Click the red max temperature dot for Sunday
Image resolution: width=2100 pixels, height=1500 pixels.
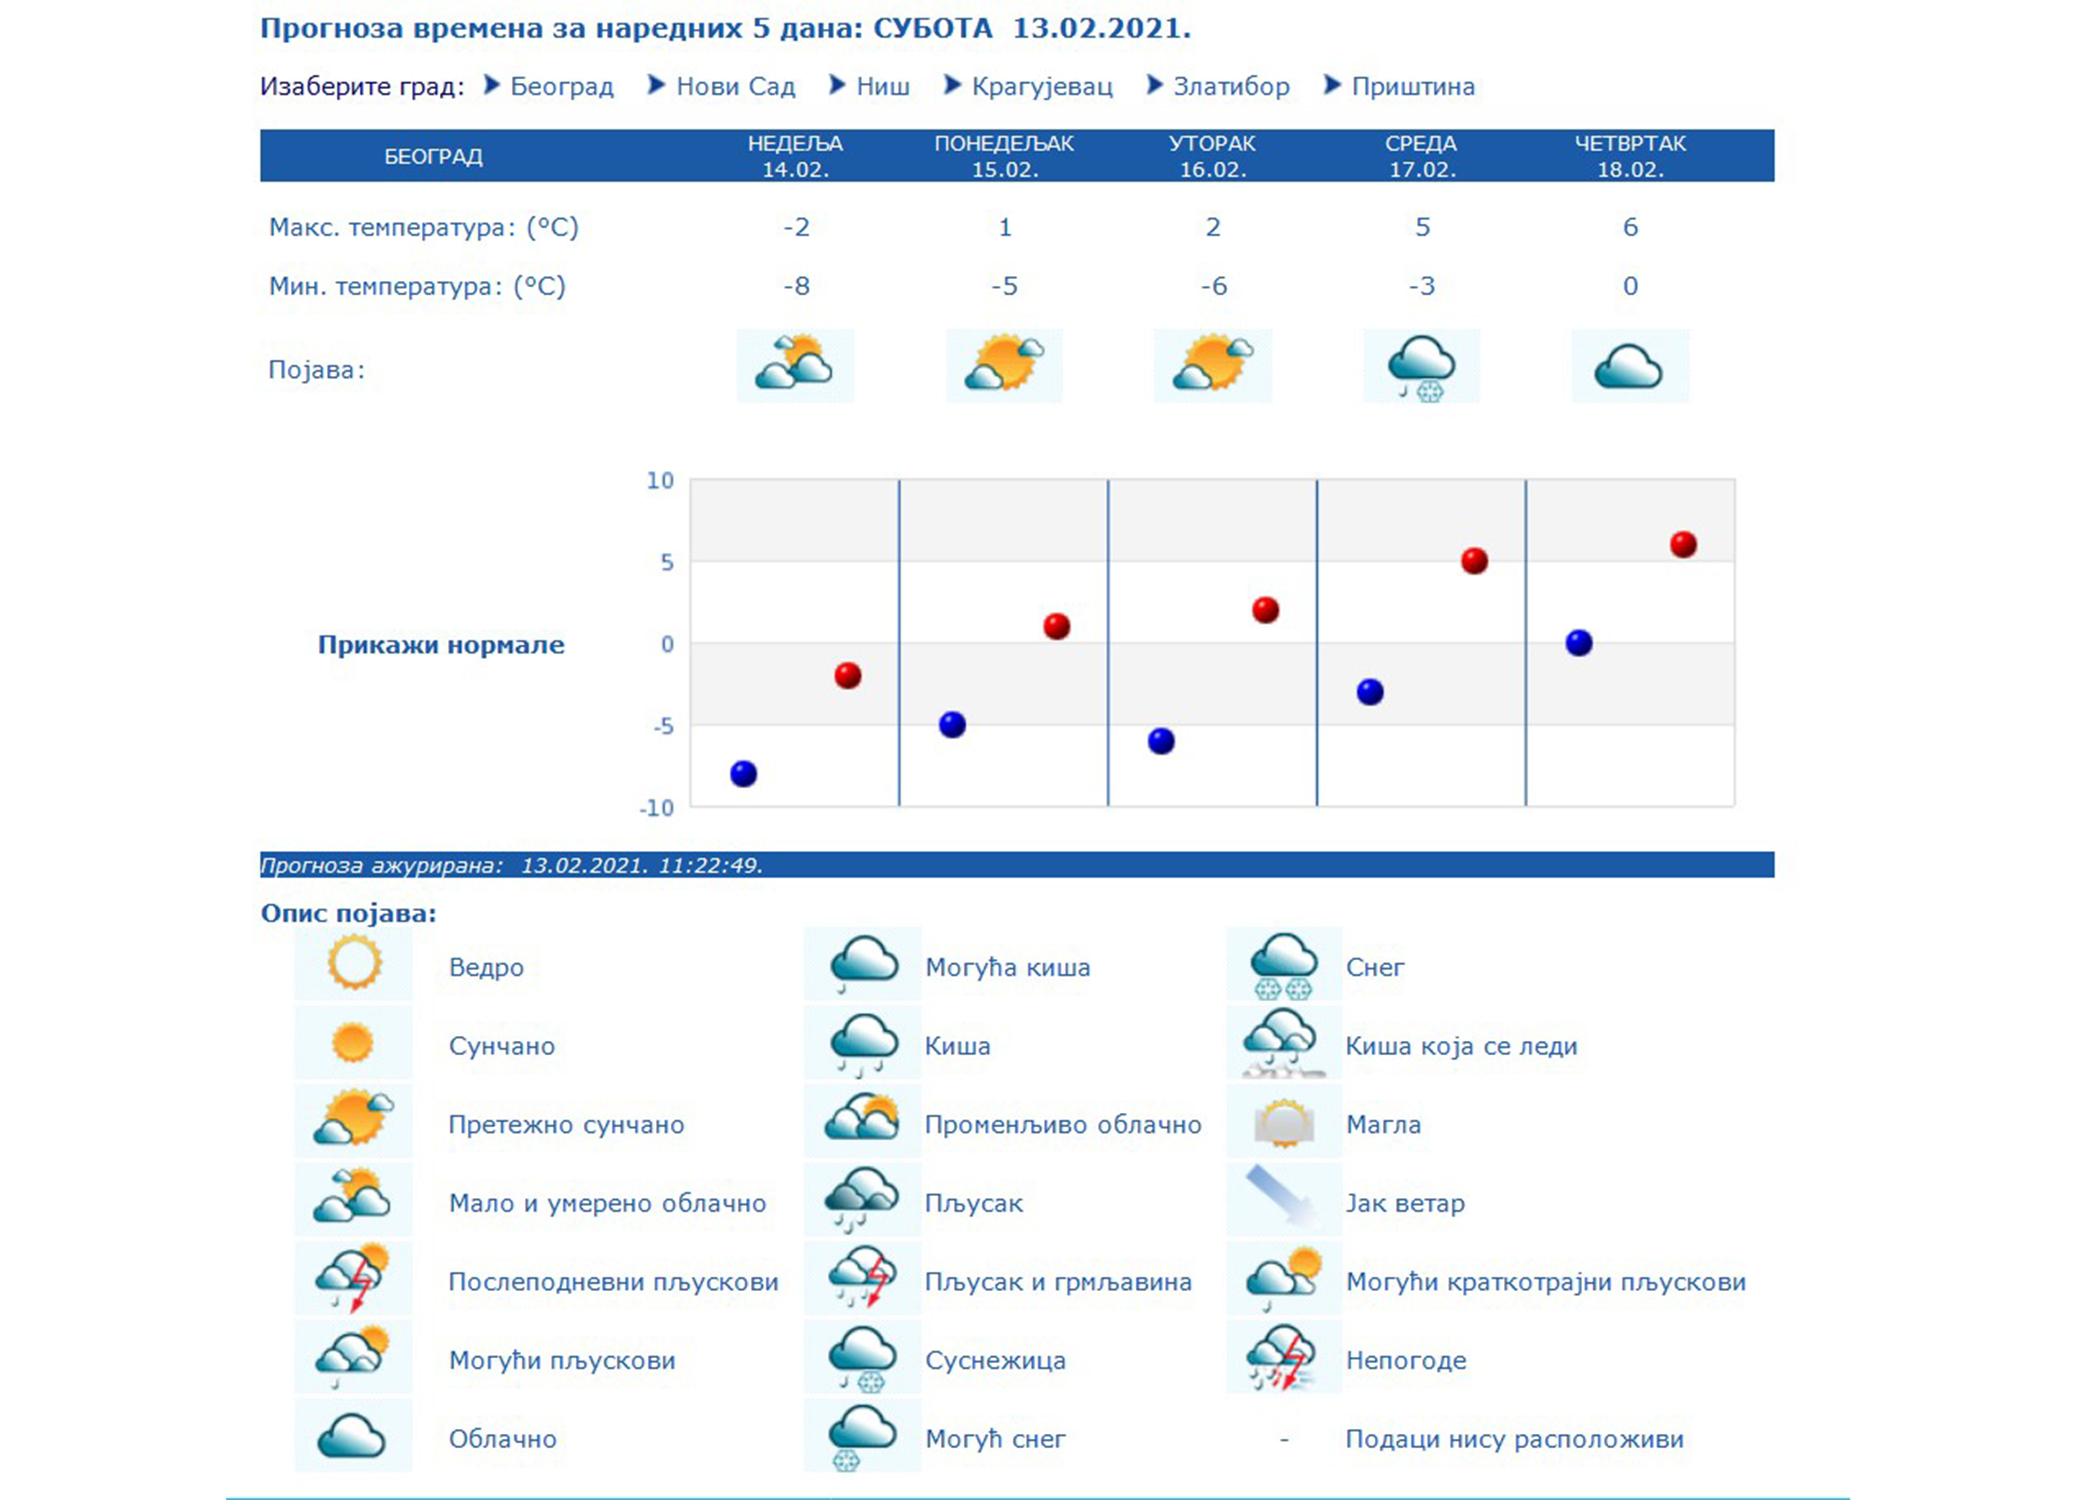[848, 676]
